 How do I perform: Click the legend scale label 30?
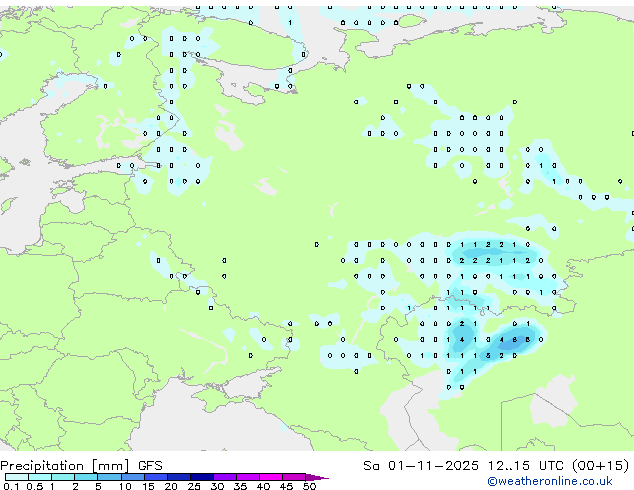(217, 486)
